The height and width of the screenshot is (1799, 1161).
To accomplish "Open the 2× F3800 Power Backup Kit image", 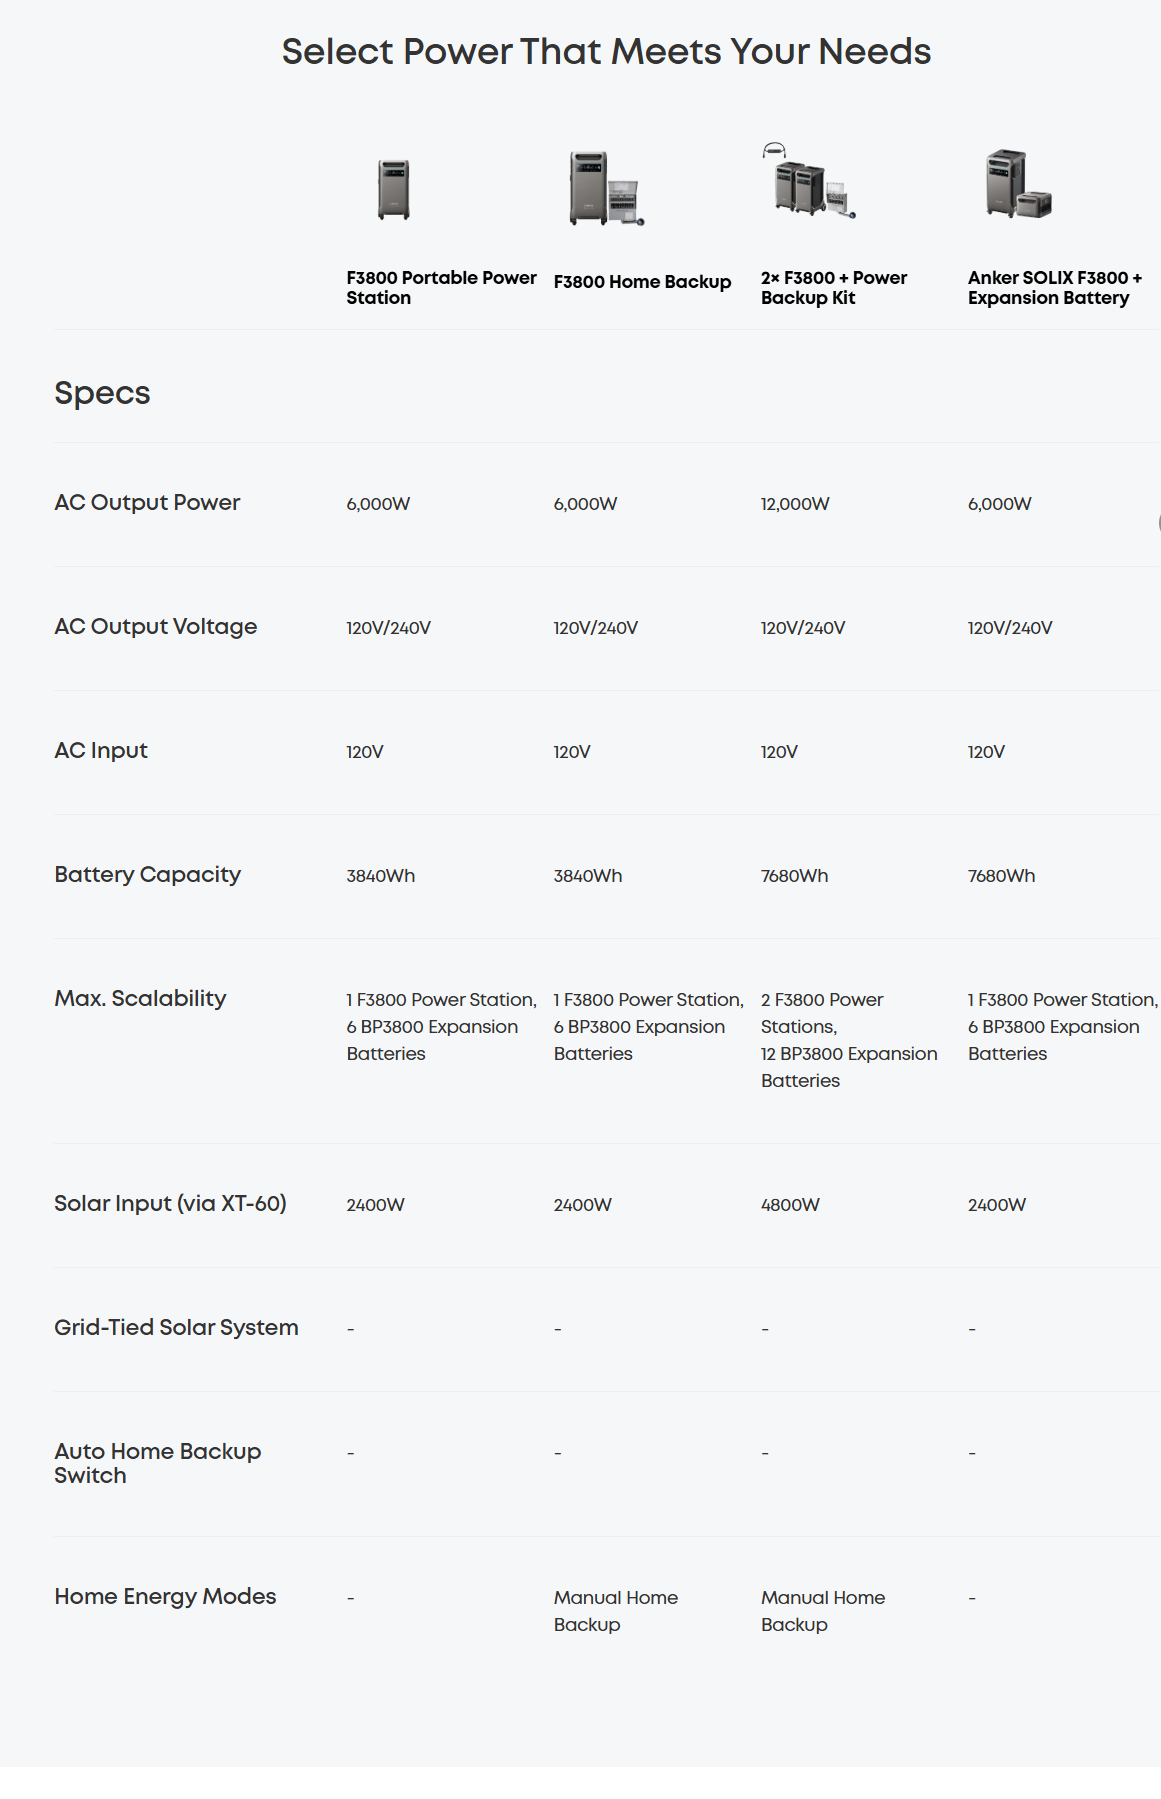I will tap(810, 184).
